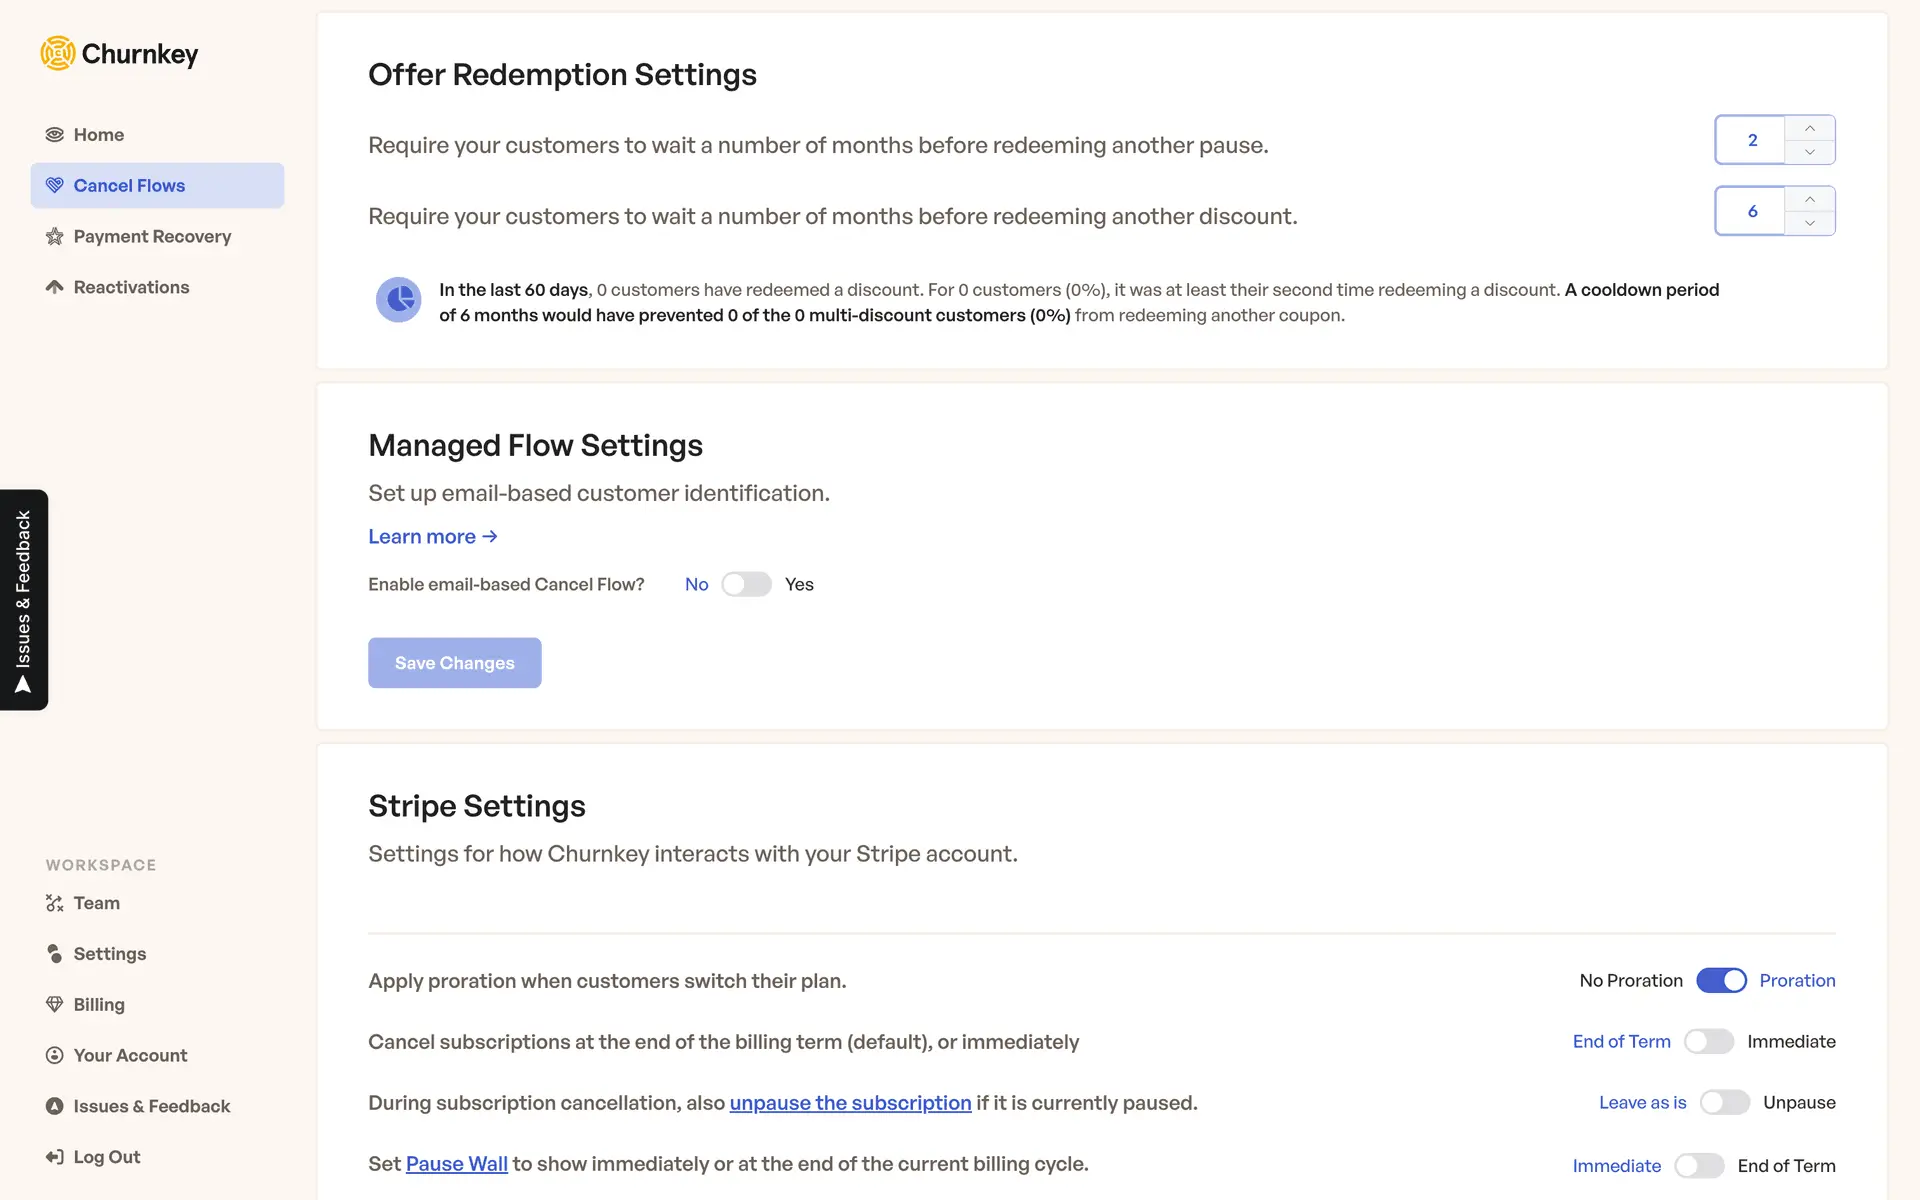Click the Payment Recovery star icon

(x=54, y=237)
